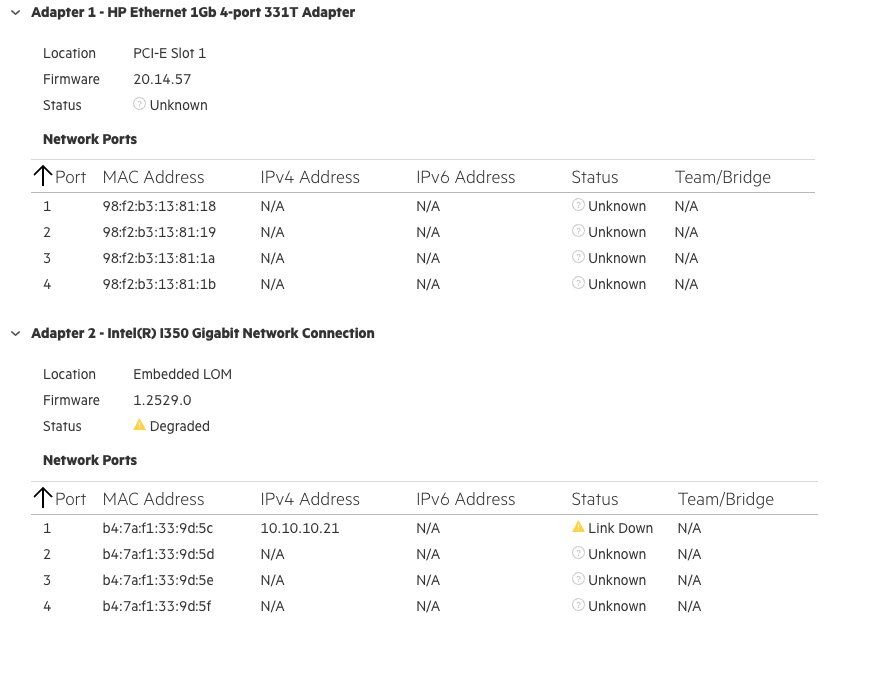Viewport: 876px width, 695px height.
Task: Select MAC address 98:f2:b3:13:81:18
Action: [x=159, y=206]
